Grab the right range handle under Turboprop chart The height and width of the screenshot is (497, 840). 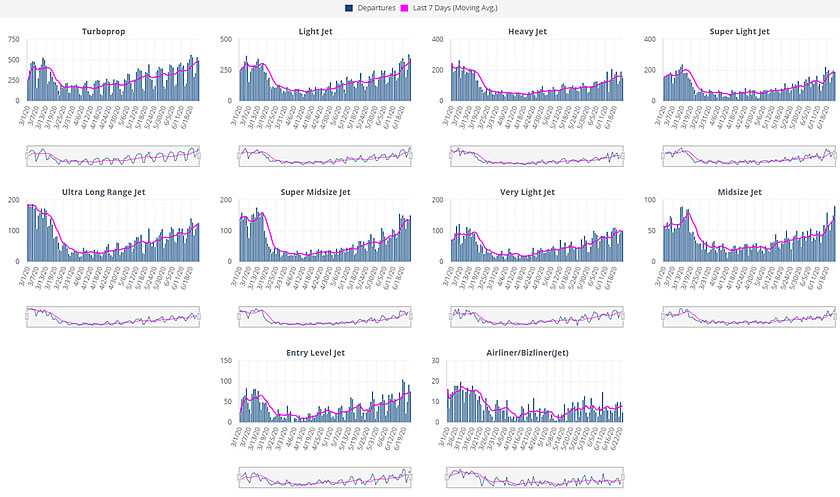click(x=199, y=156)
